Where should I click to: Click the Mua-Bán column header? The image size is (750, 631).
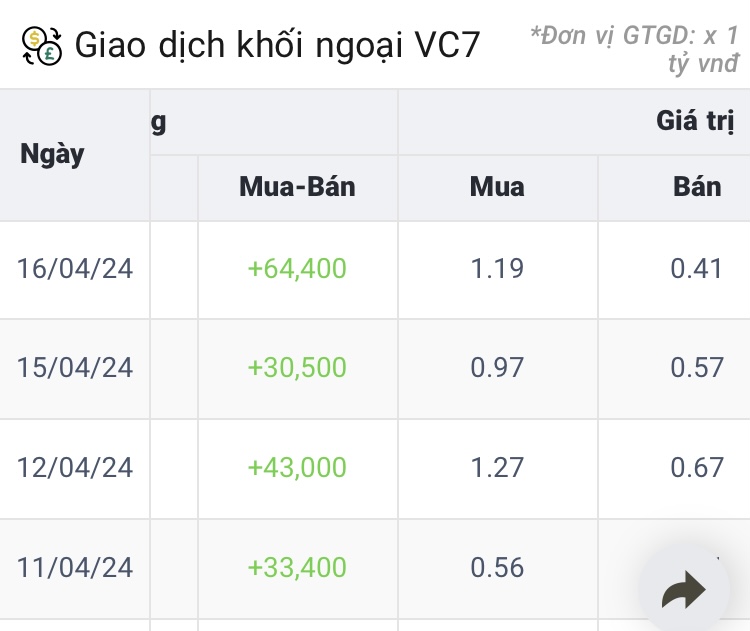click(297, 187)
